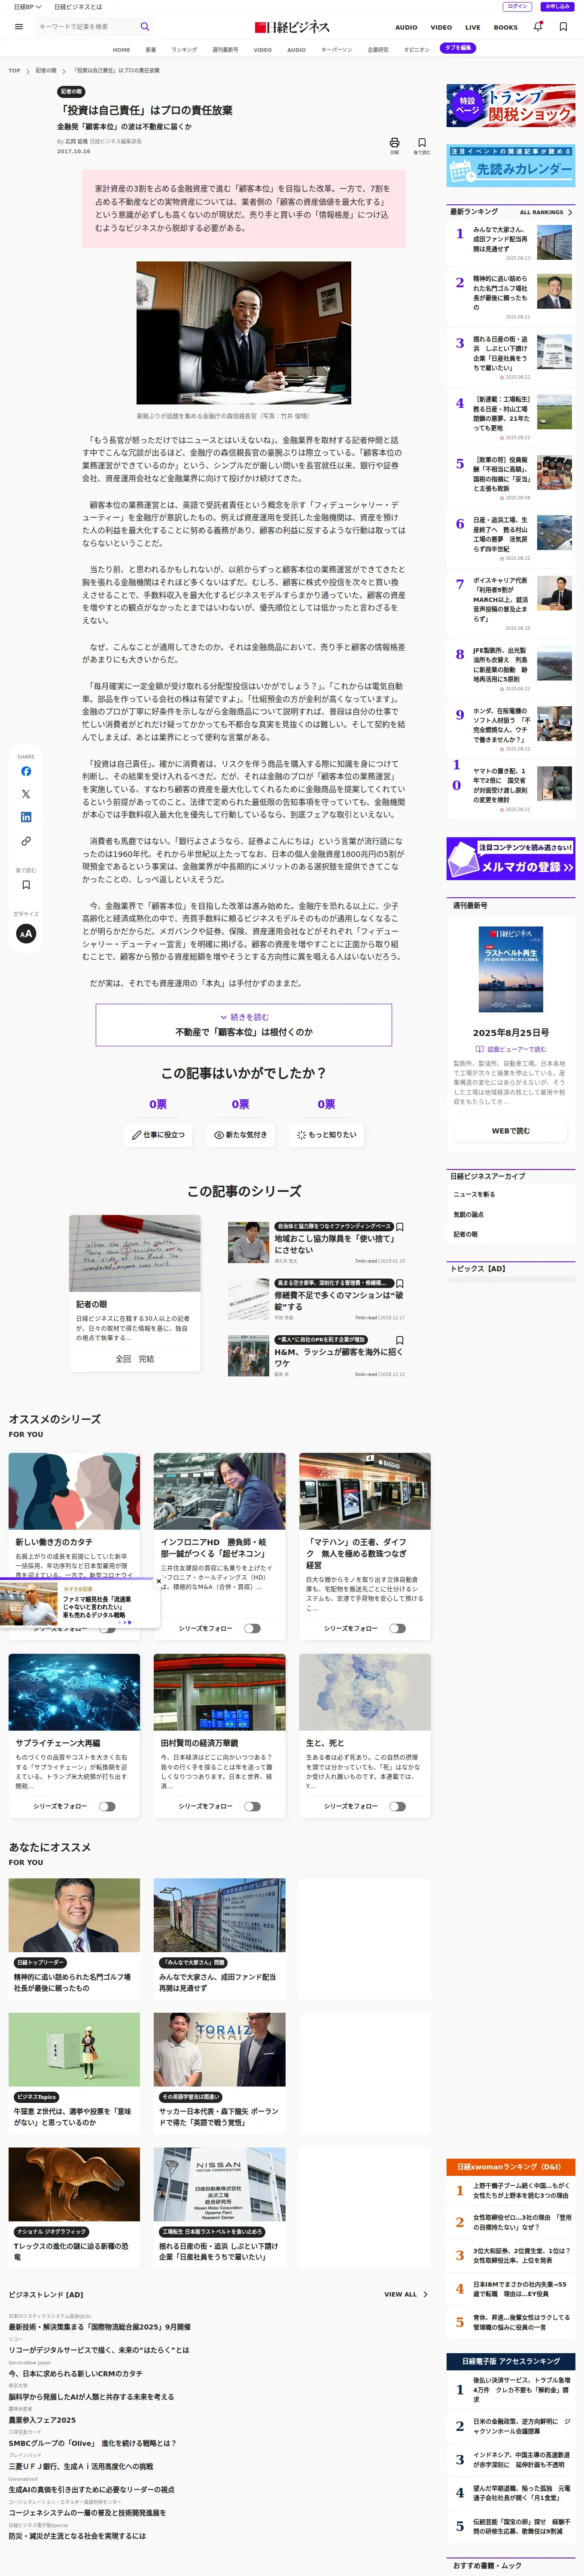Select HOME in navigation bar
The image size is (584, 2576).
click(x=121, y=49)
